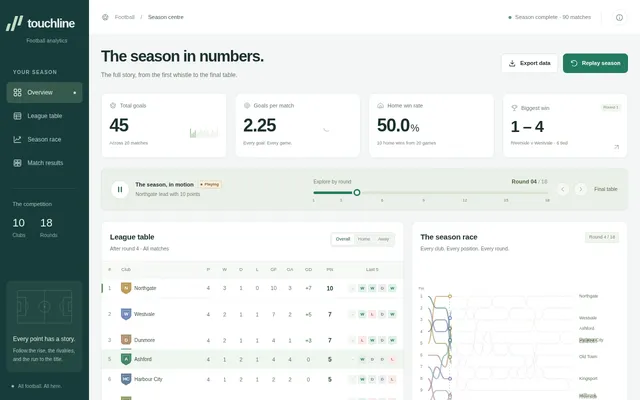Click the Final table link
This screenshot has height=400, width=640.
(x=605, y=189)
